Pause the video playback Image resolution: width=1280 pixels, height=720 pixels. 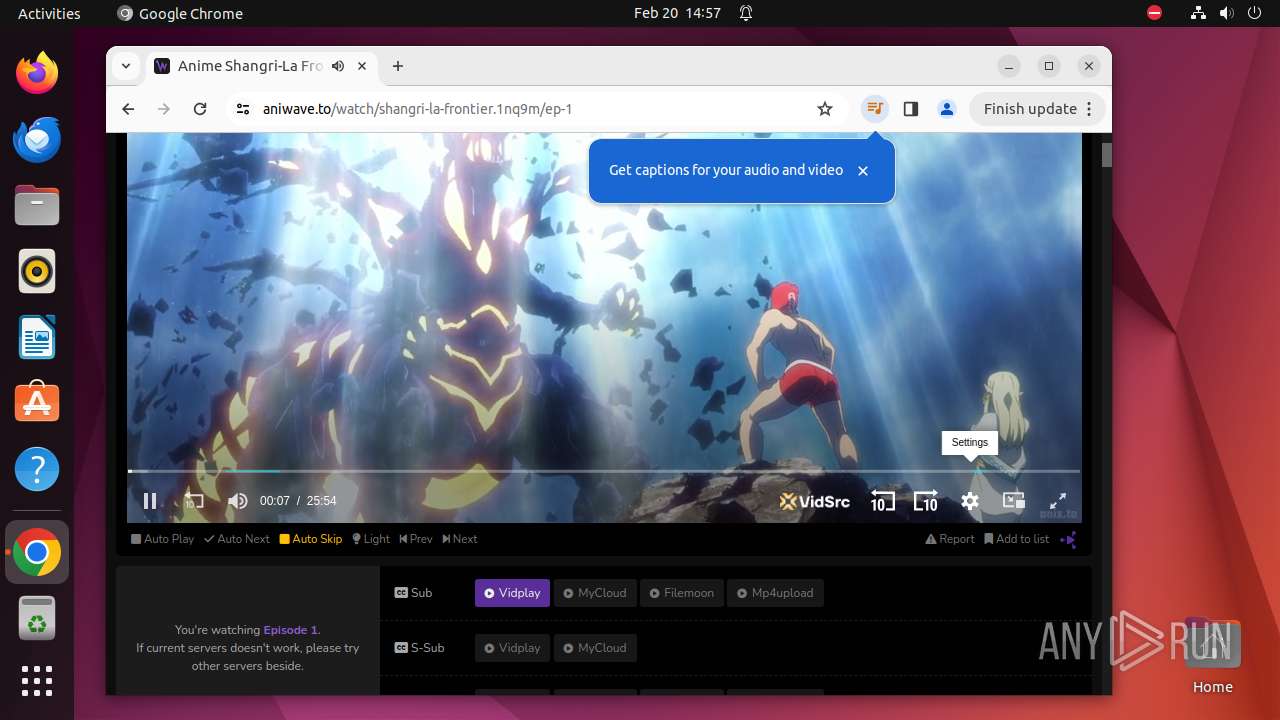[150, 501]
